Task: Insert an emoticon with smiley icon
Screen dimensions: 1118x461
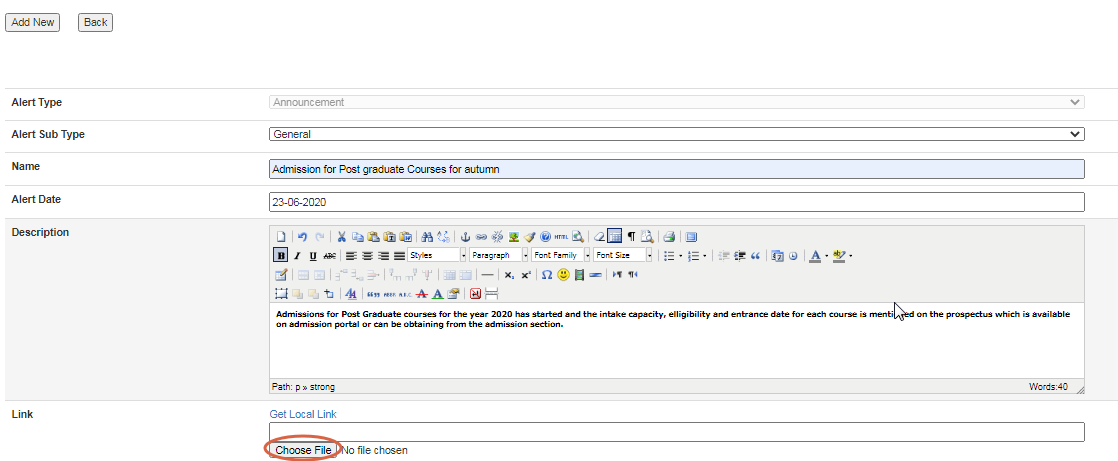Action: coord(564,274)
